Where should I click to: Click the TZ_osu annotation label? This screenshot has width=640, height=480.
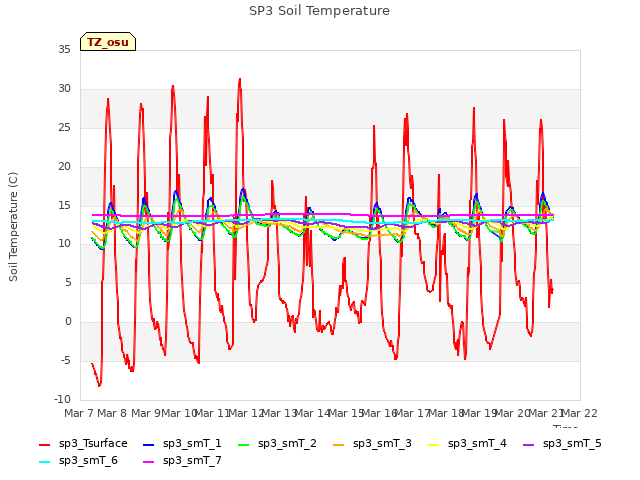tap(108, 42)
